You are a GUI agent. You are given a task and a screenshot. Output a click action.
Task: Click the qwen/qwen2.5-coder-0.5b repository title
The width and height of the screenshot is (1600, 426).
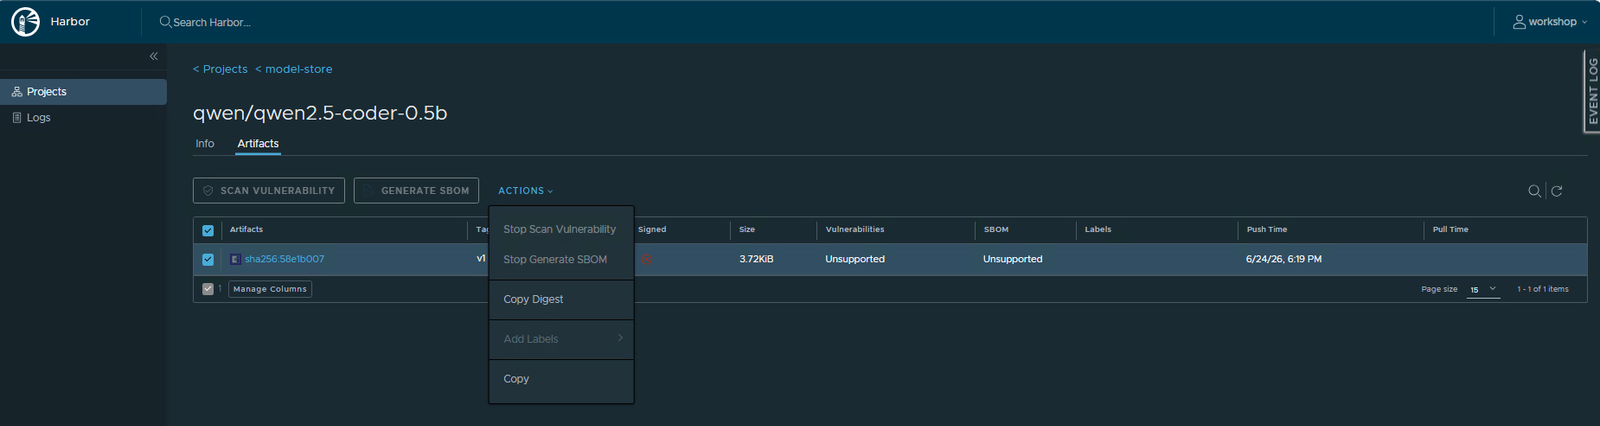320,113
